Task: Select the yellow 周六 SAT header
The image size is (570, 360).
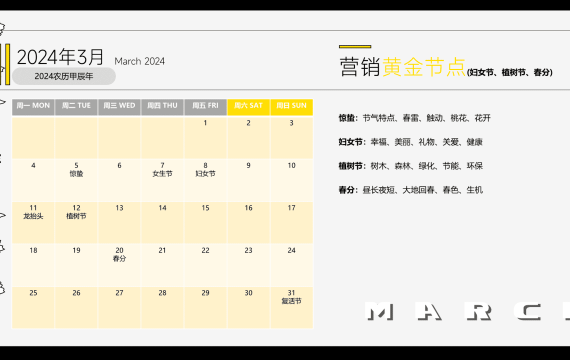Action: (x=248, y=106)
